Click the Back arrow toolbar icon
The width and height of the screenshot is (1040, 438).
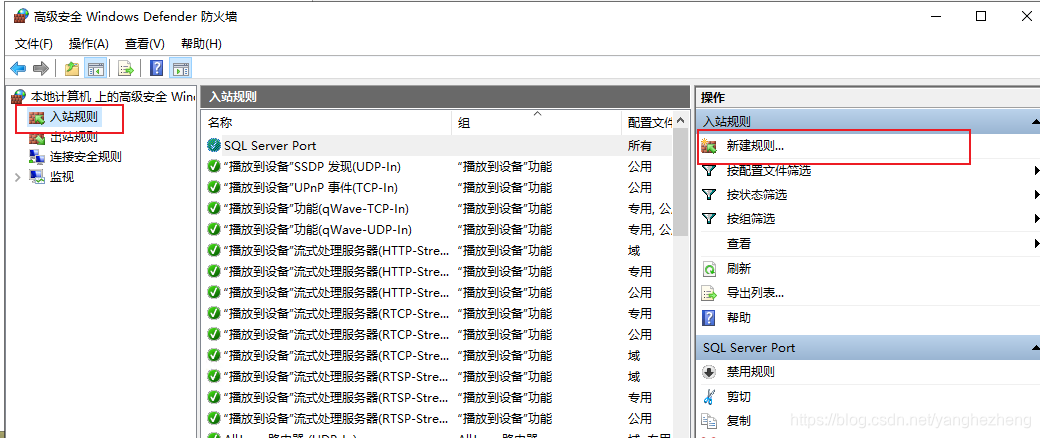point(18,68)
